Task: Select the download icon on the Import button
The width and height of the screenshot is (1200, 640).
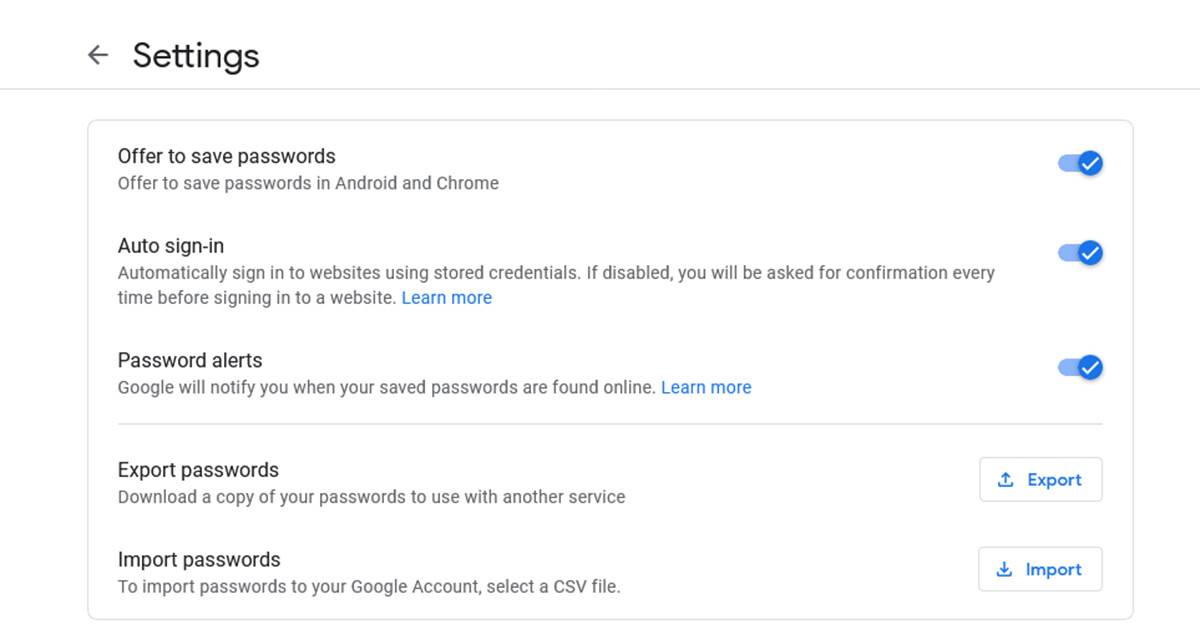Action: tap(1003, 569)
